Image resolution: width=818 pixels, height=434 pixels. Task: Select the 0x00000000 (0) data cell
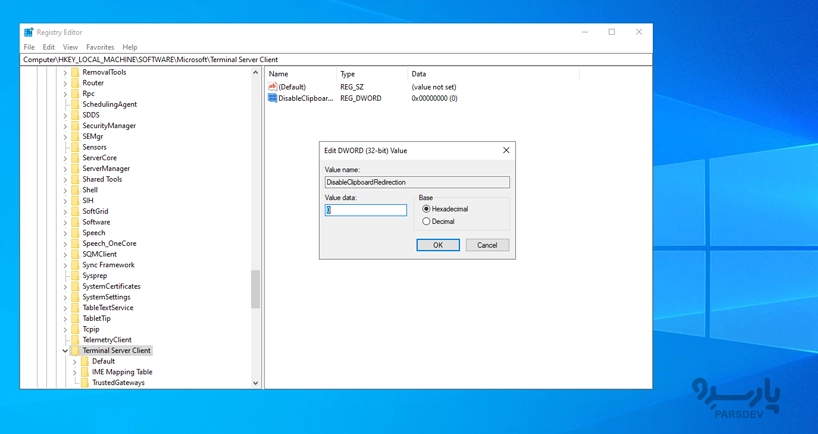coord(435,98)
